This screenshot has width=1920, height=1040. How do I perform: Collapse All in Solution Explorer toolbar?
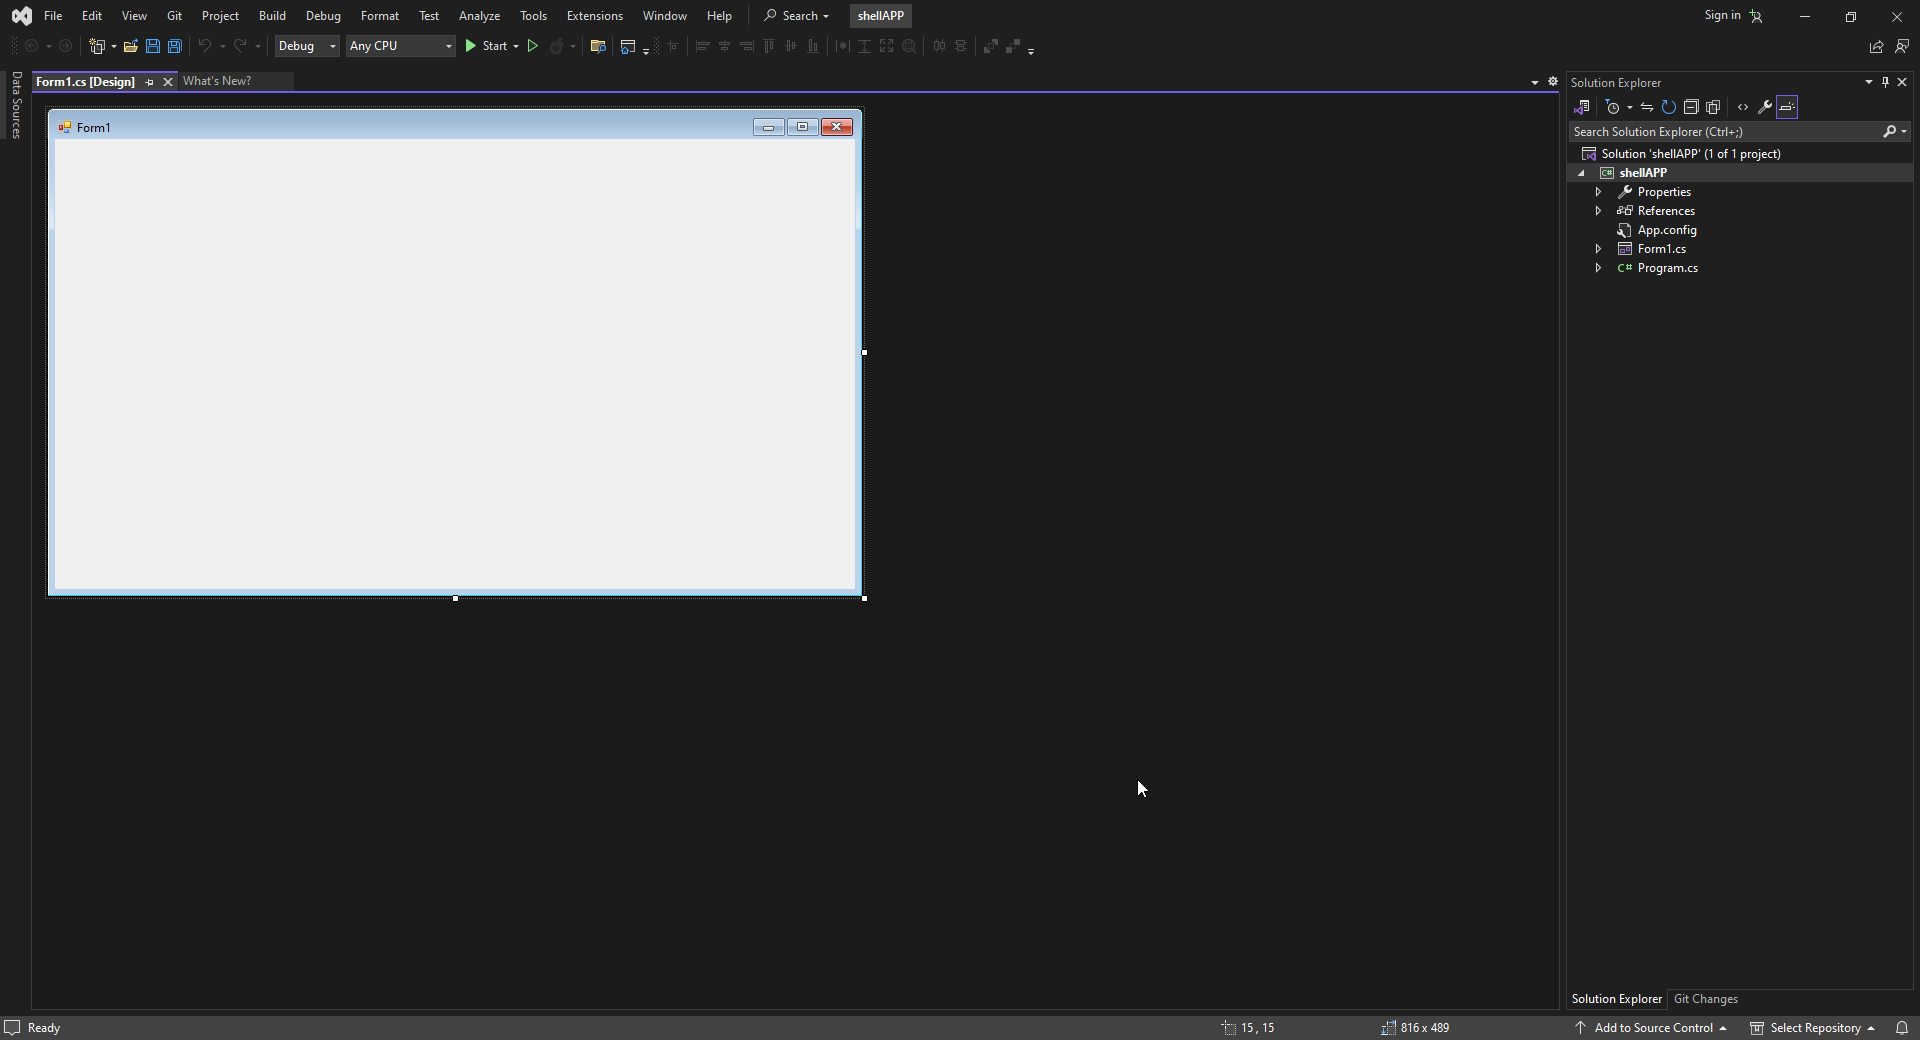tap(1691, 107)
